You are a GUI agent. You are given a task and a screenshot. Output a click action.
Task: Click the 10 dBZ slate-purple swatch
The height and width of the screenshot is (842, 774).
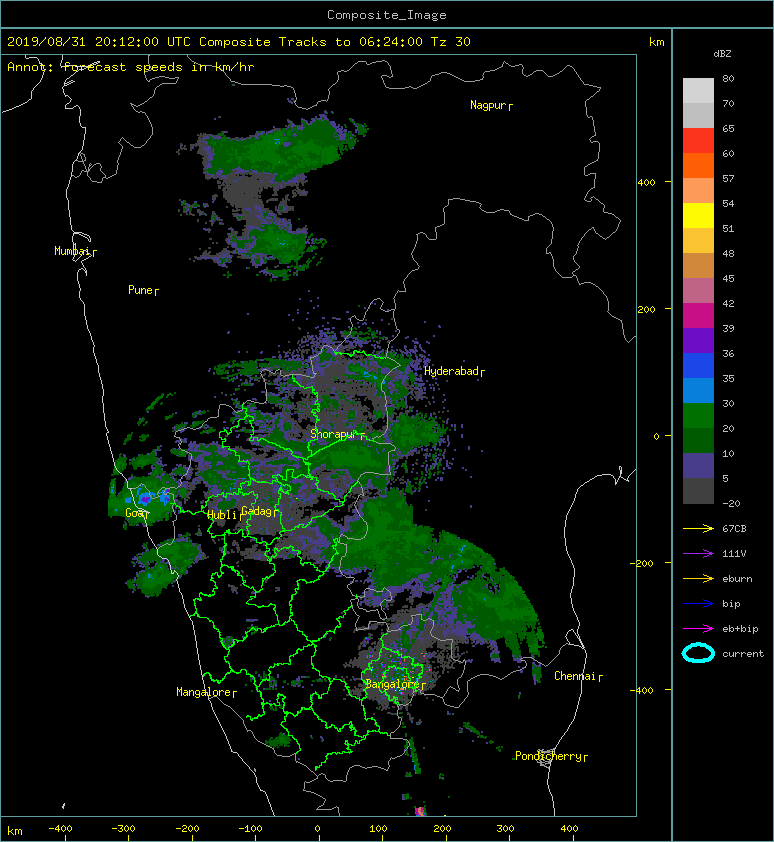pyautogui.click(x=698, y=466)
